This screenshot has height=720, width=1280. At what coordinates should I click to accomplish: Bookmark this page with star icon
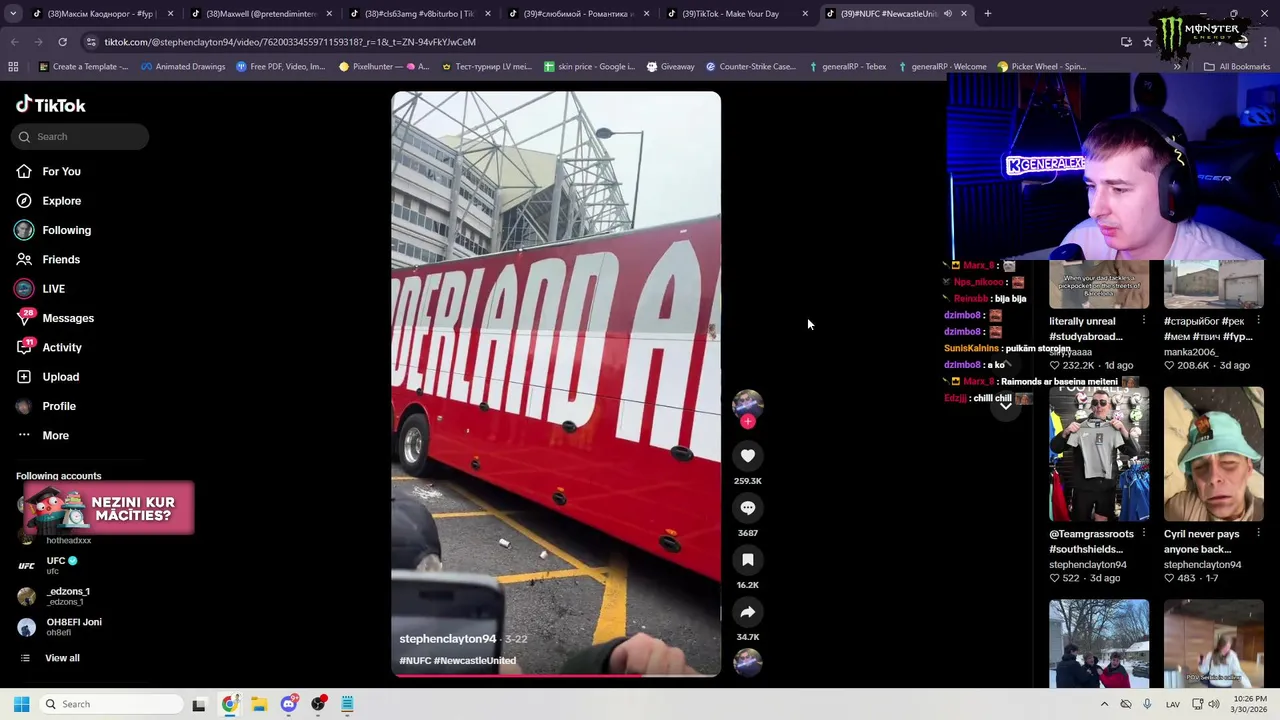pos(1148,42)
